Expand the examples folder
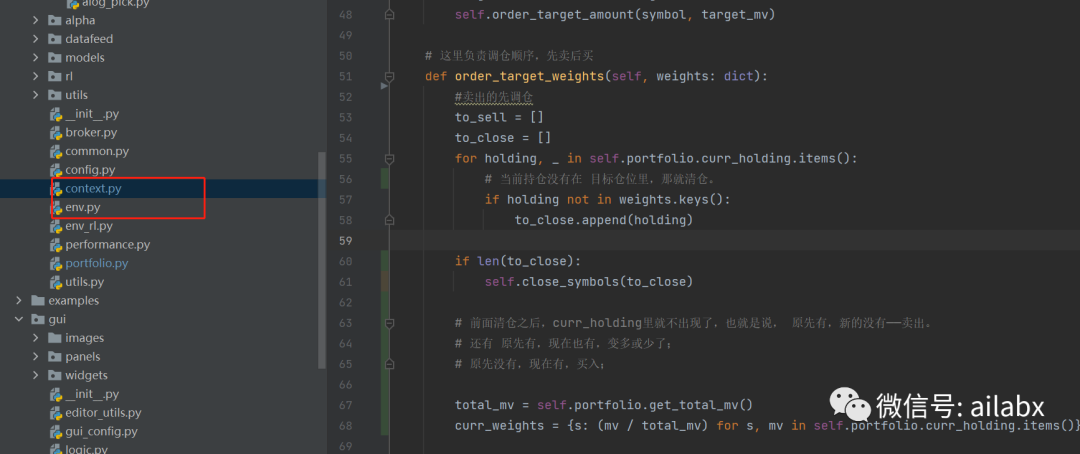Screen dimensions: 1080x454 pos(19,300)
